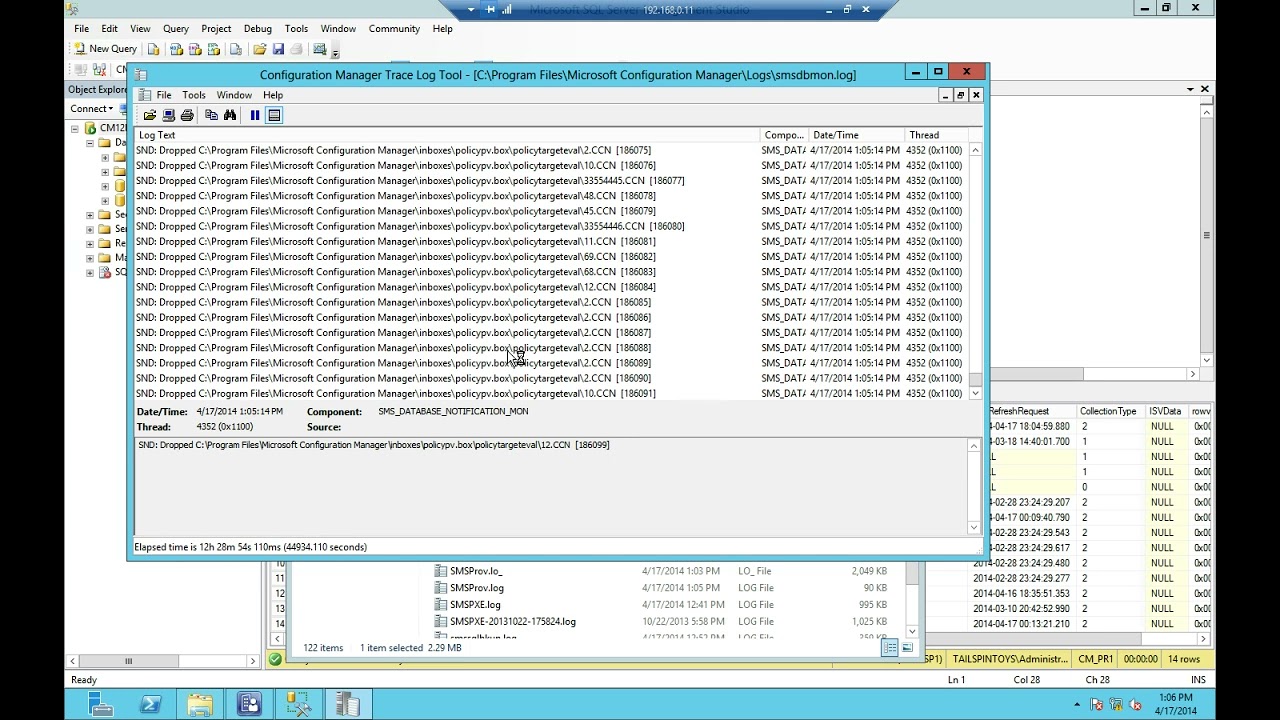Screen dimensions: 1280x720
Task: Open SSMS Debug menu
Action: click(258, 29)
